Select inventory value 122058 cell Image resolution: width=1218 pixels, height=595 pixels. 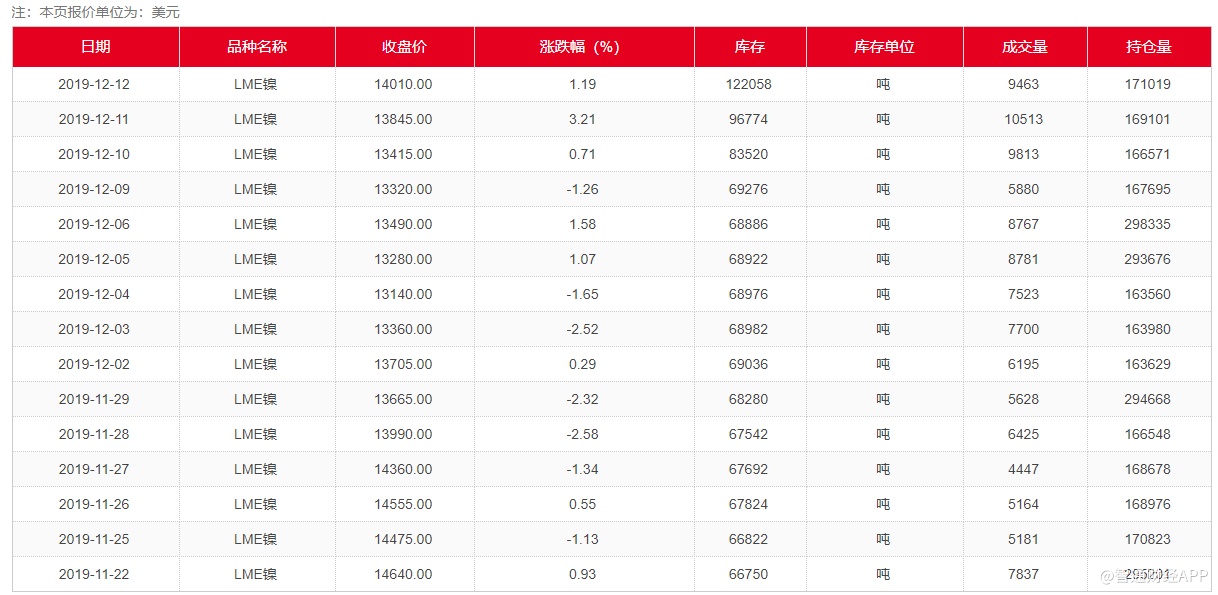coord(749,84)
